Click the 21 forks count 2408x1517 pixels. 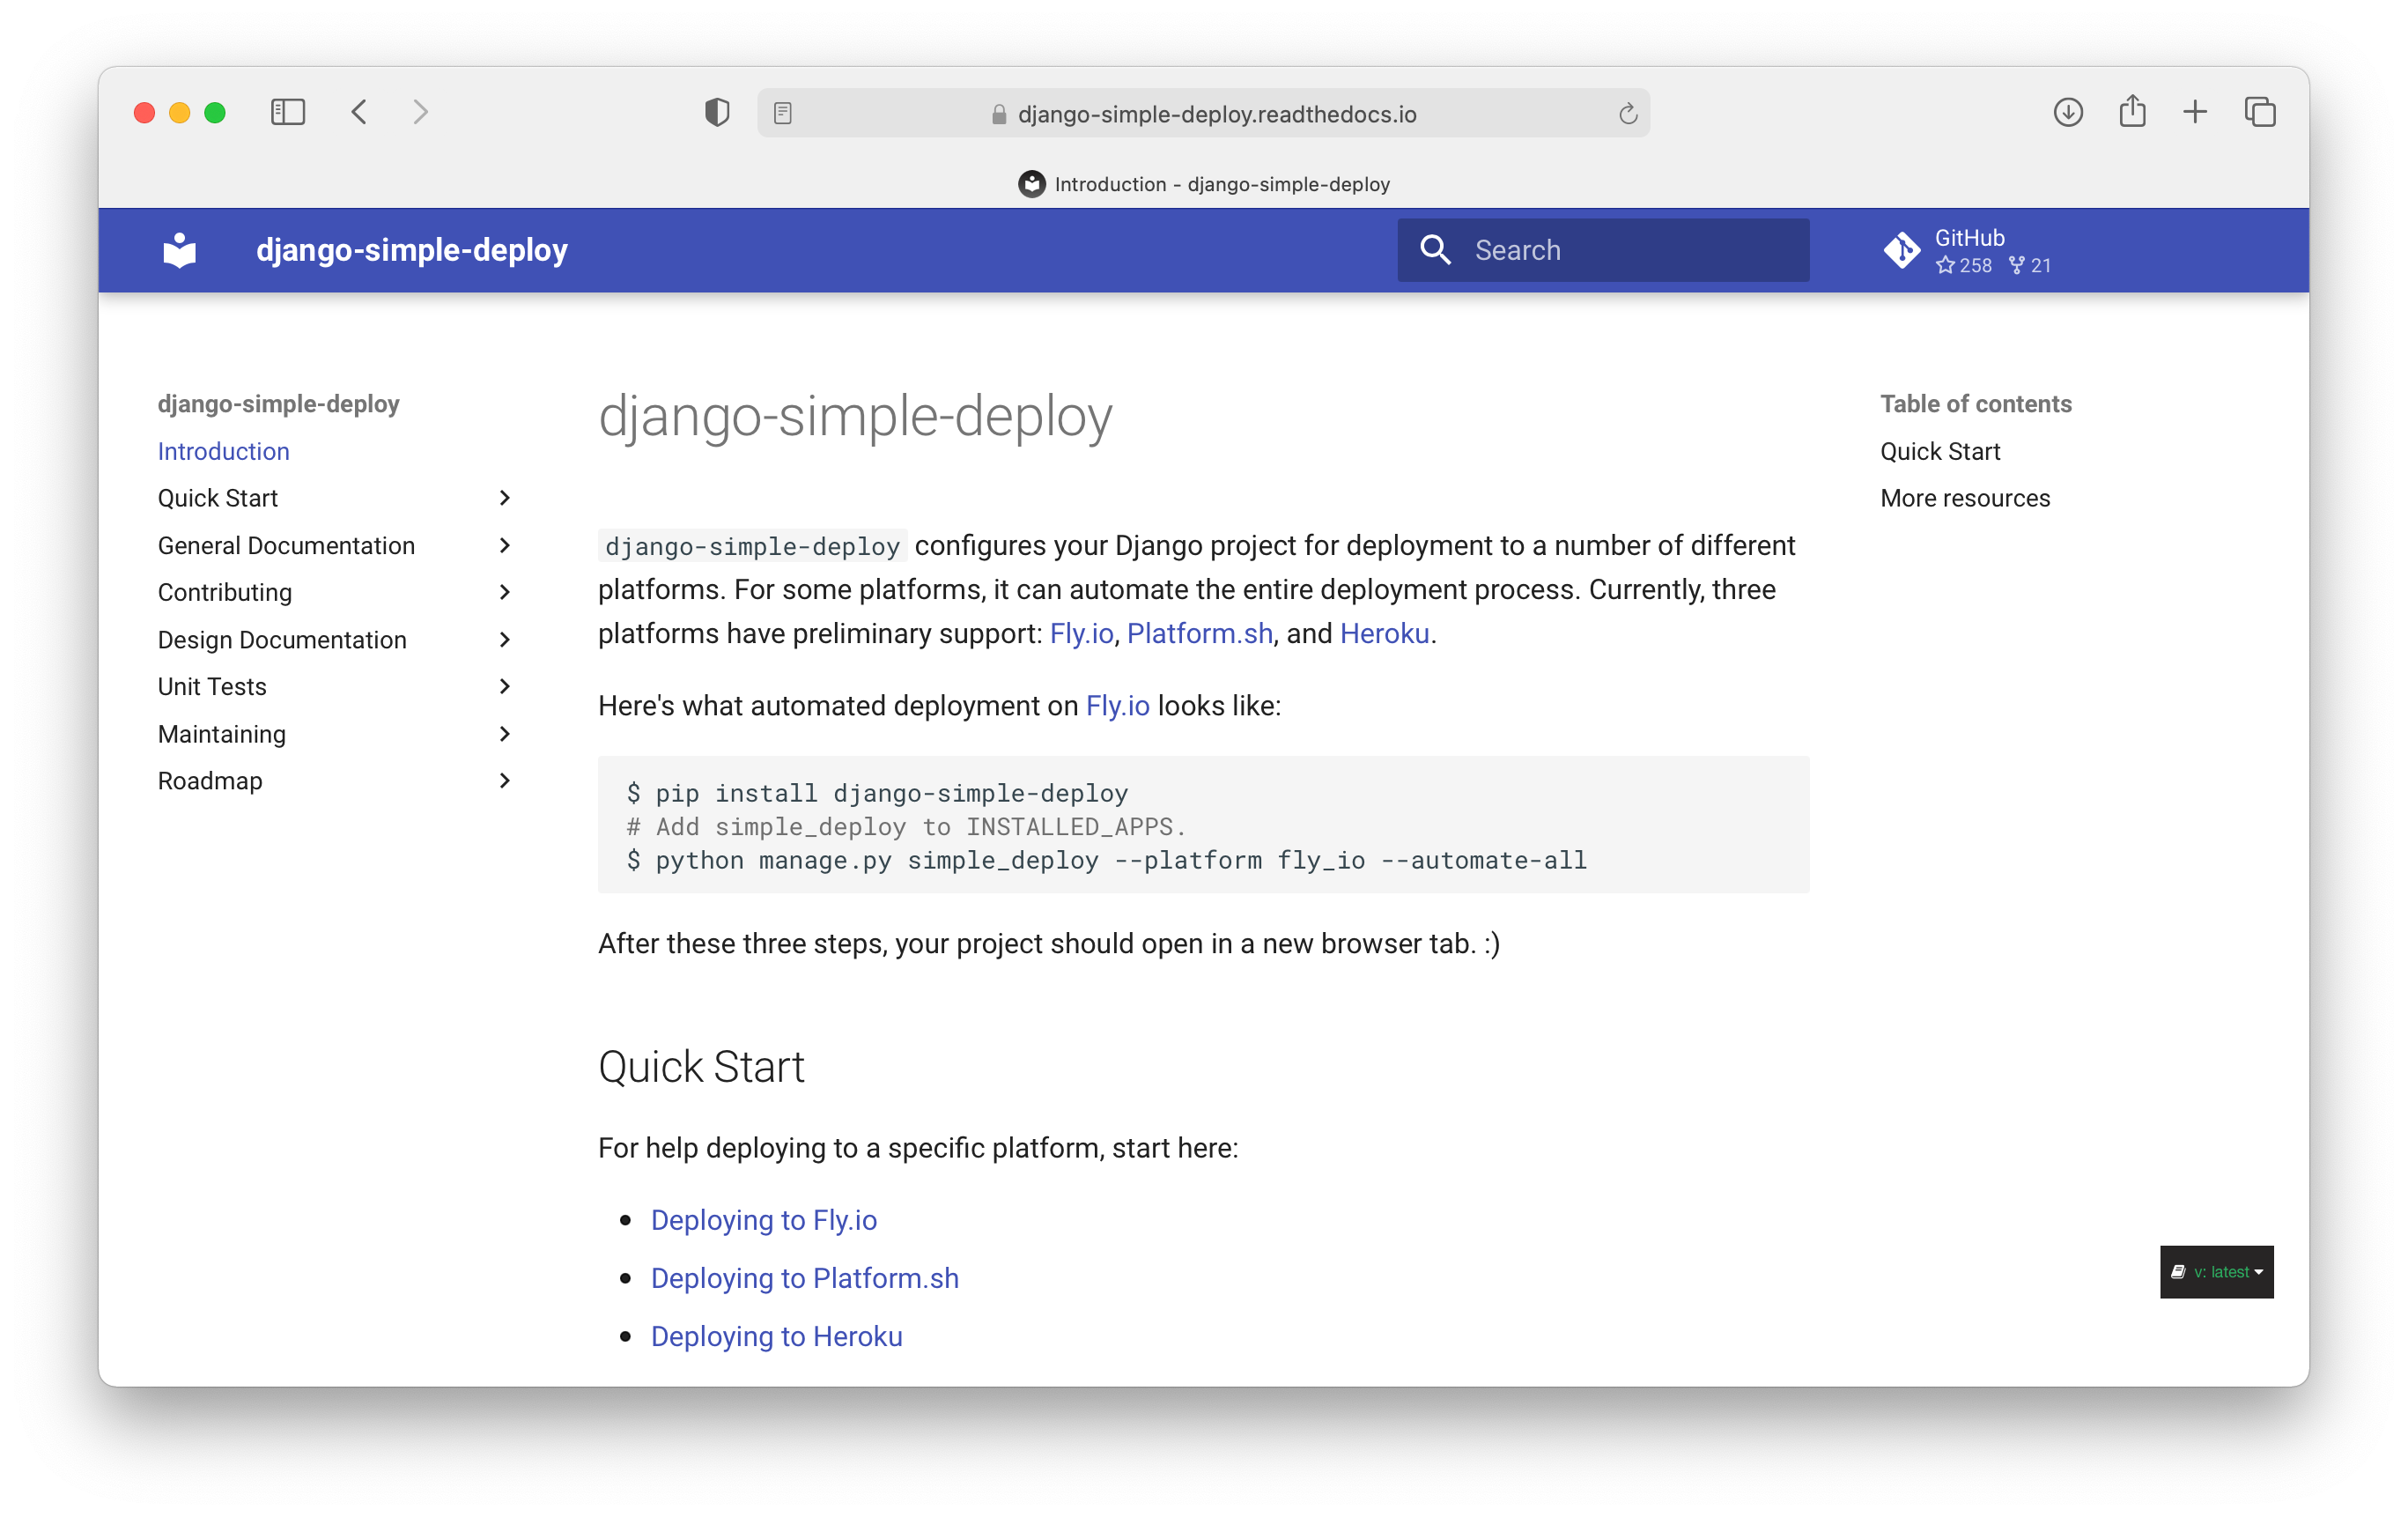click(x=2029, y=265)
